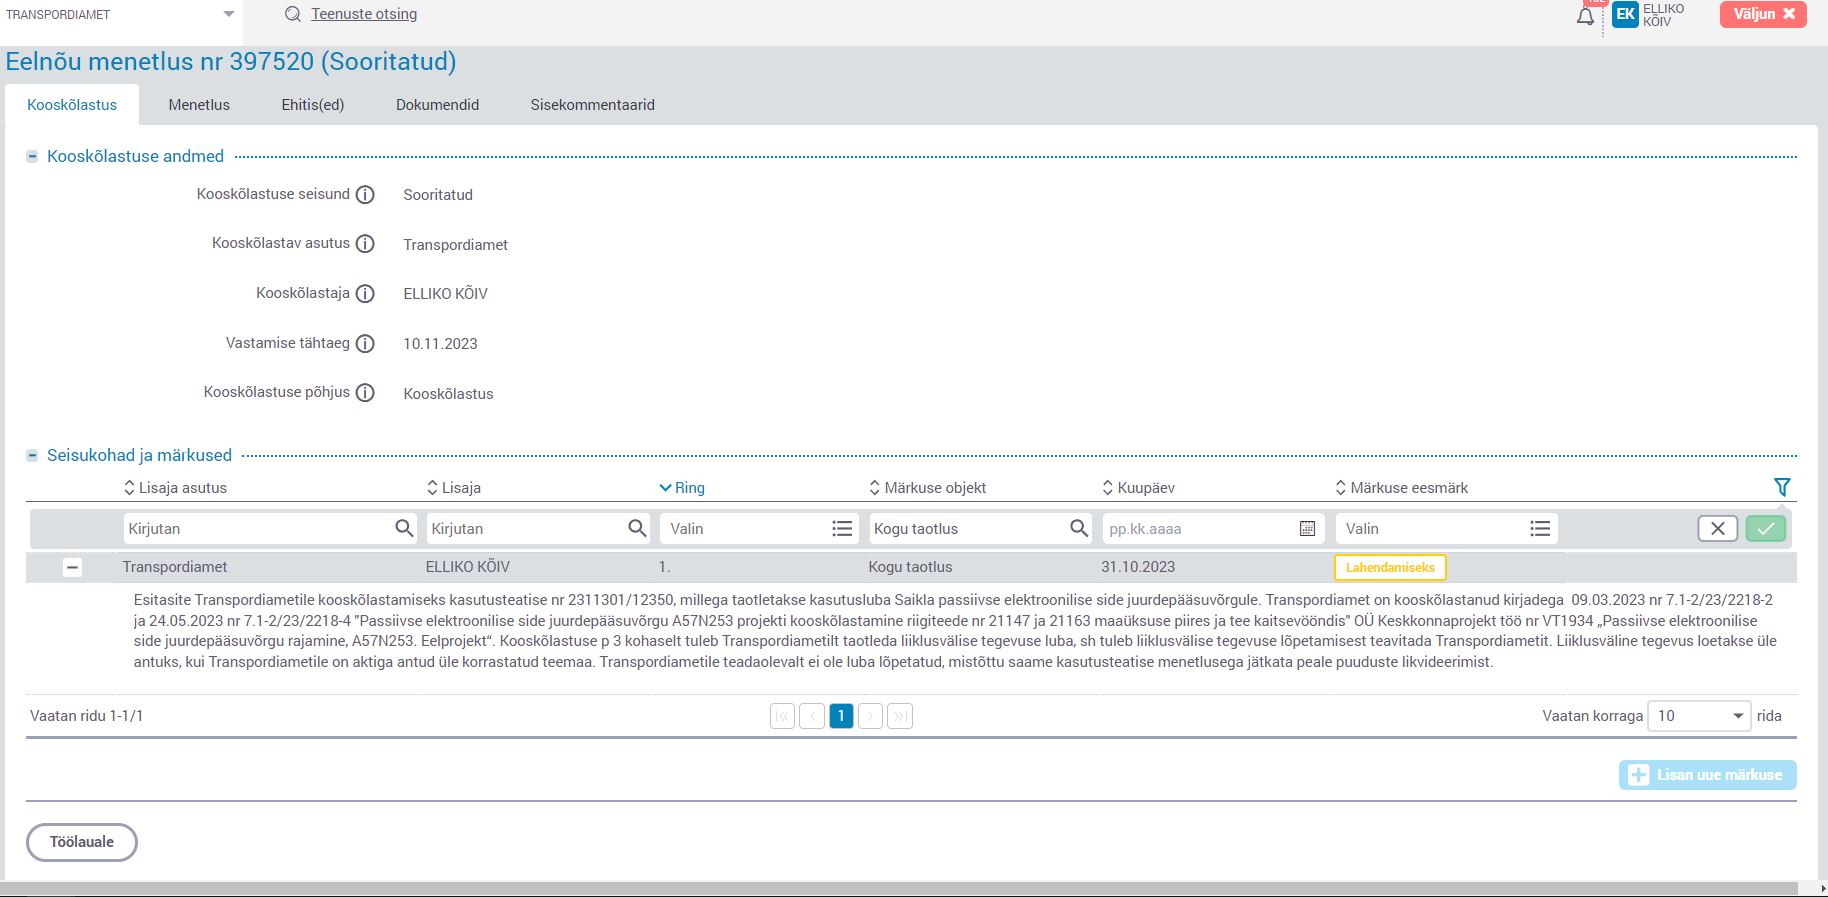1828x897 pixels.
Task: Collapse the Kooskõlastuse andmed section
Action: pos(32,157)
